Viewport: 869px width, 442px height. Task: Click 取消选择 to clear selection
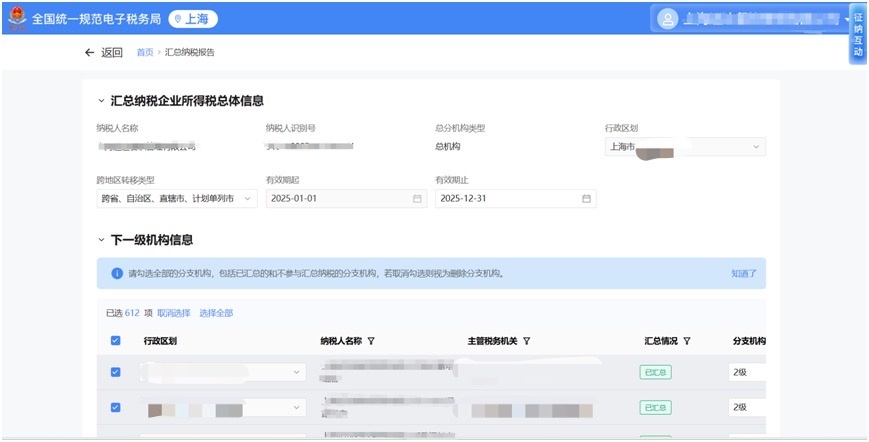(173, 313)
